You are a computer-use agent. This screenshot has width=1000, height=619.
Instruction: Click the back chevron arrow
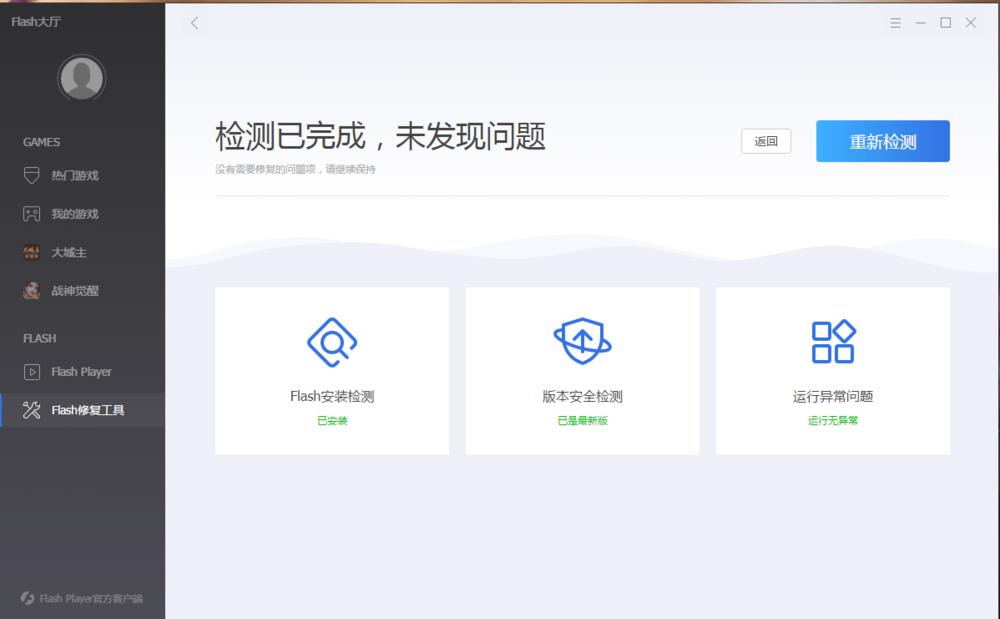pos(193,23)
